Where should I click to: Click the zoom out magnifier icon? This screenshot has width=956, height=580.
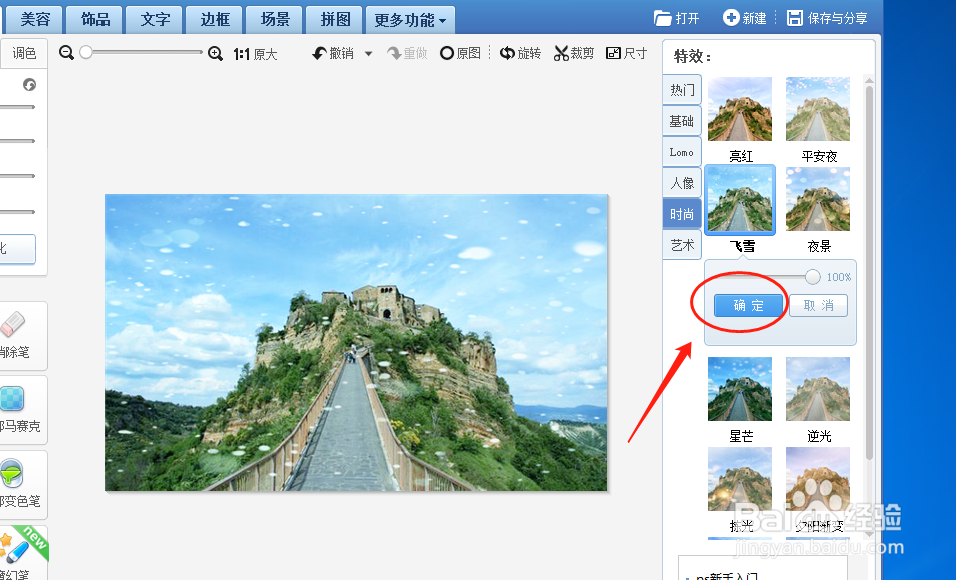pos(66,53)
